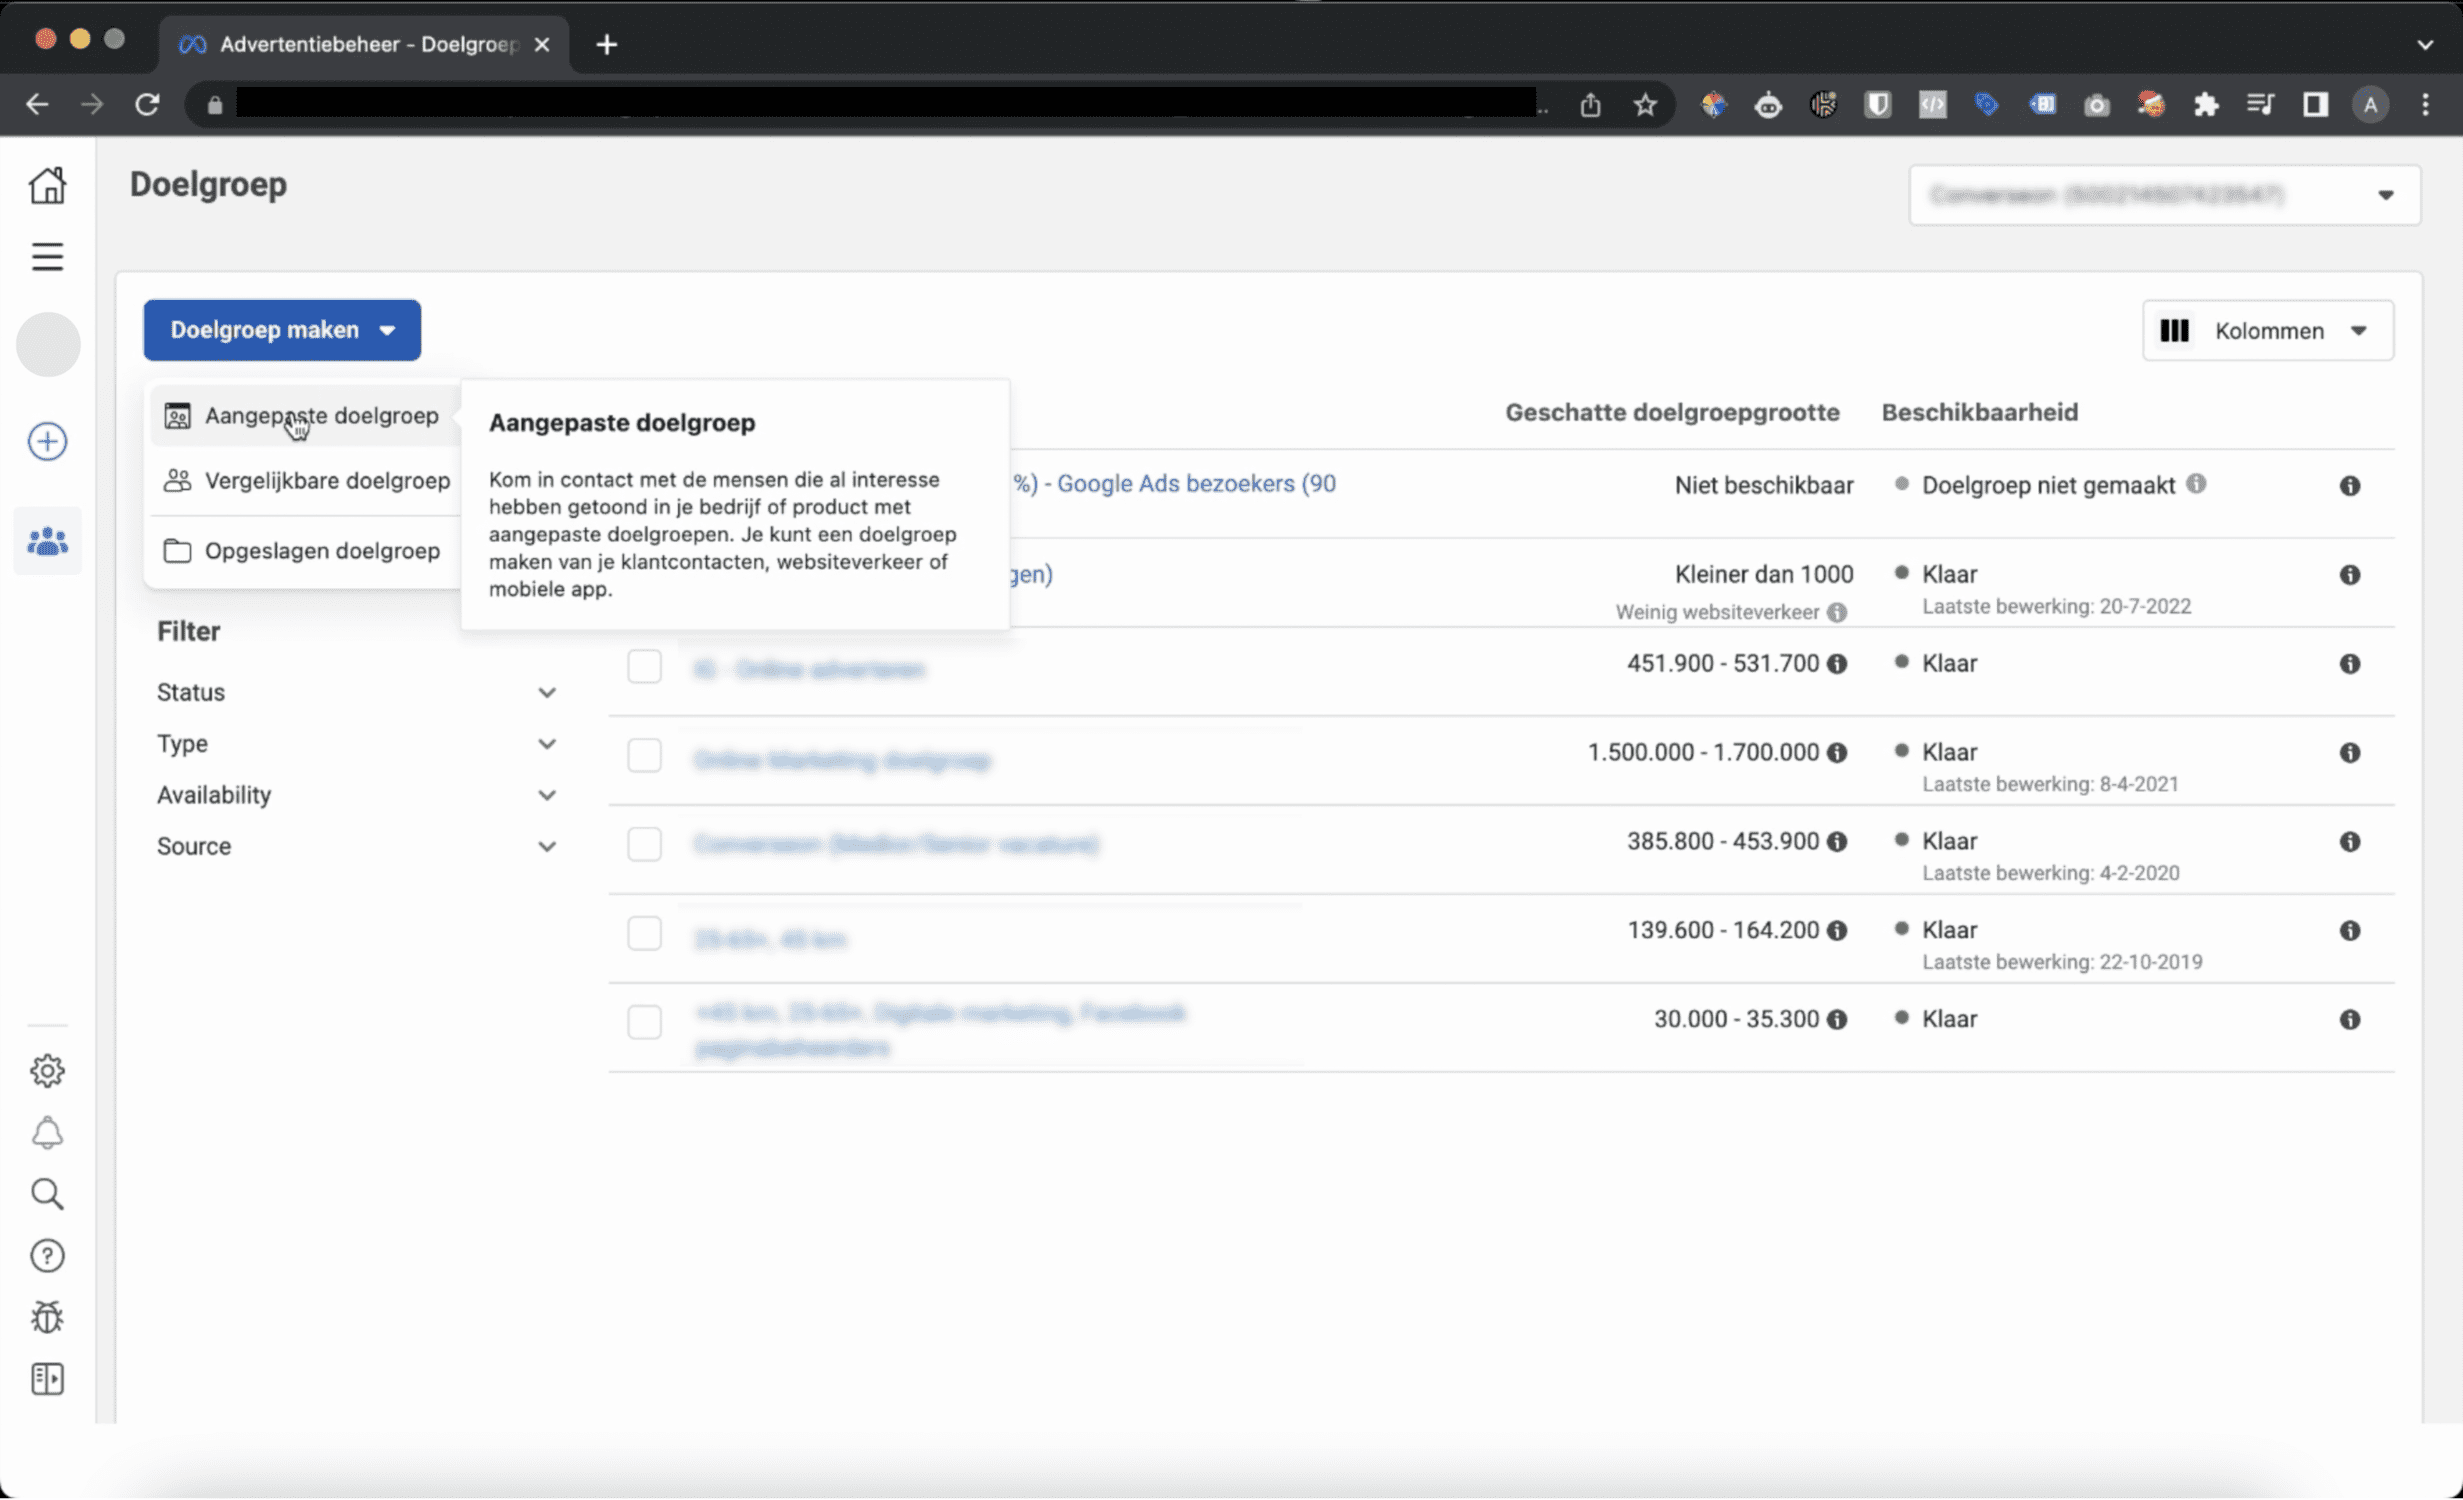The height and width of the screenshot is (1500, 2463).
Task: Click the search magnifier icon
Action: (x=48, y=1194)
